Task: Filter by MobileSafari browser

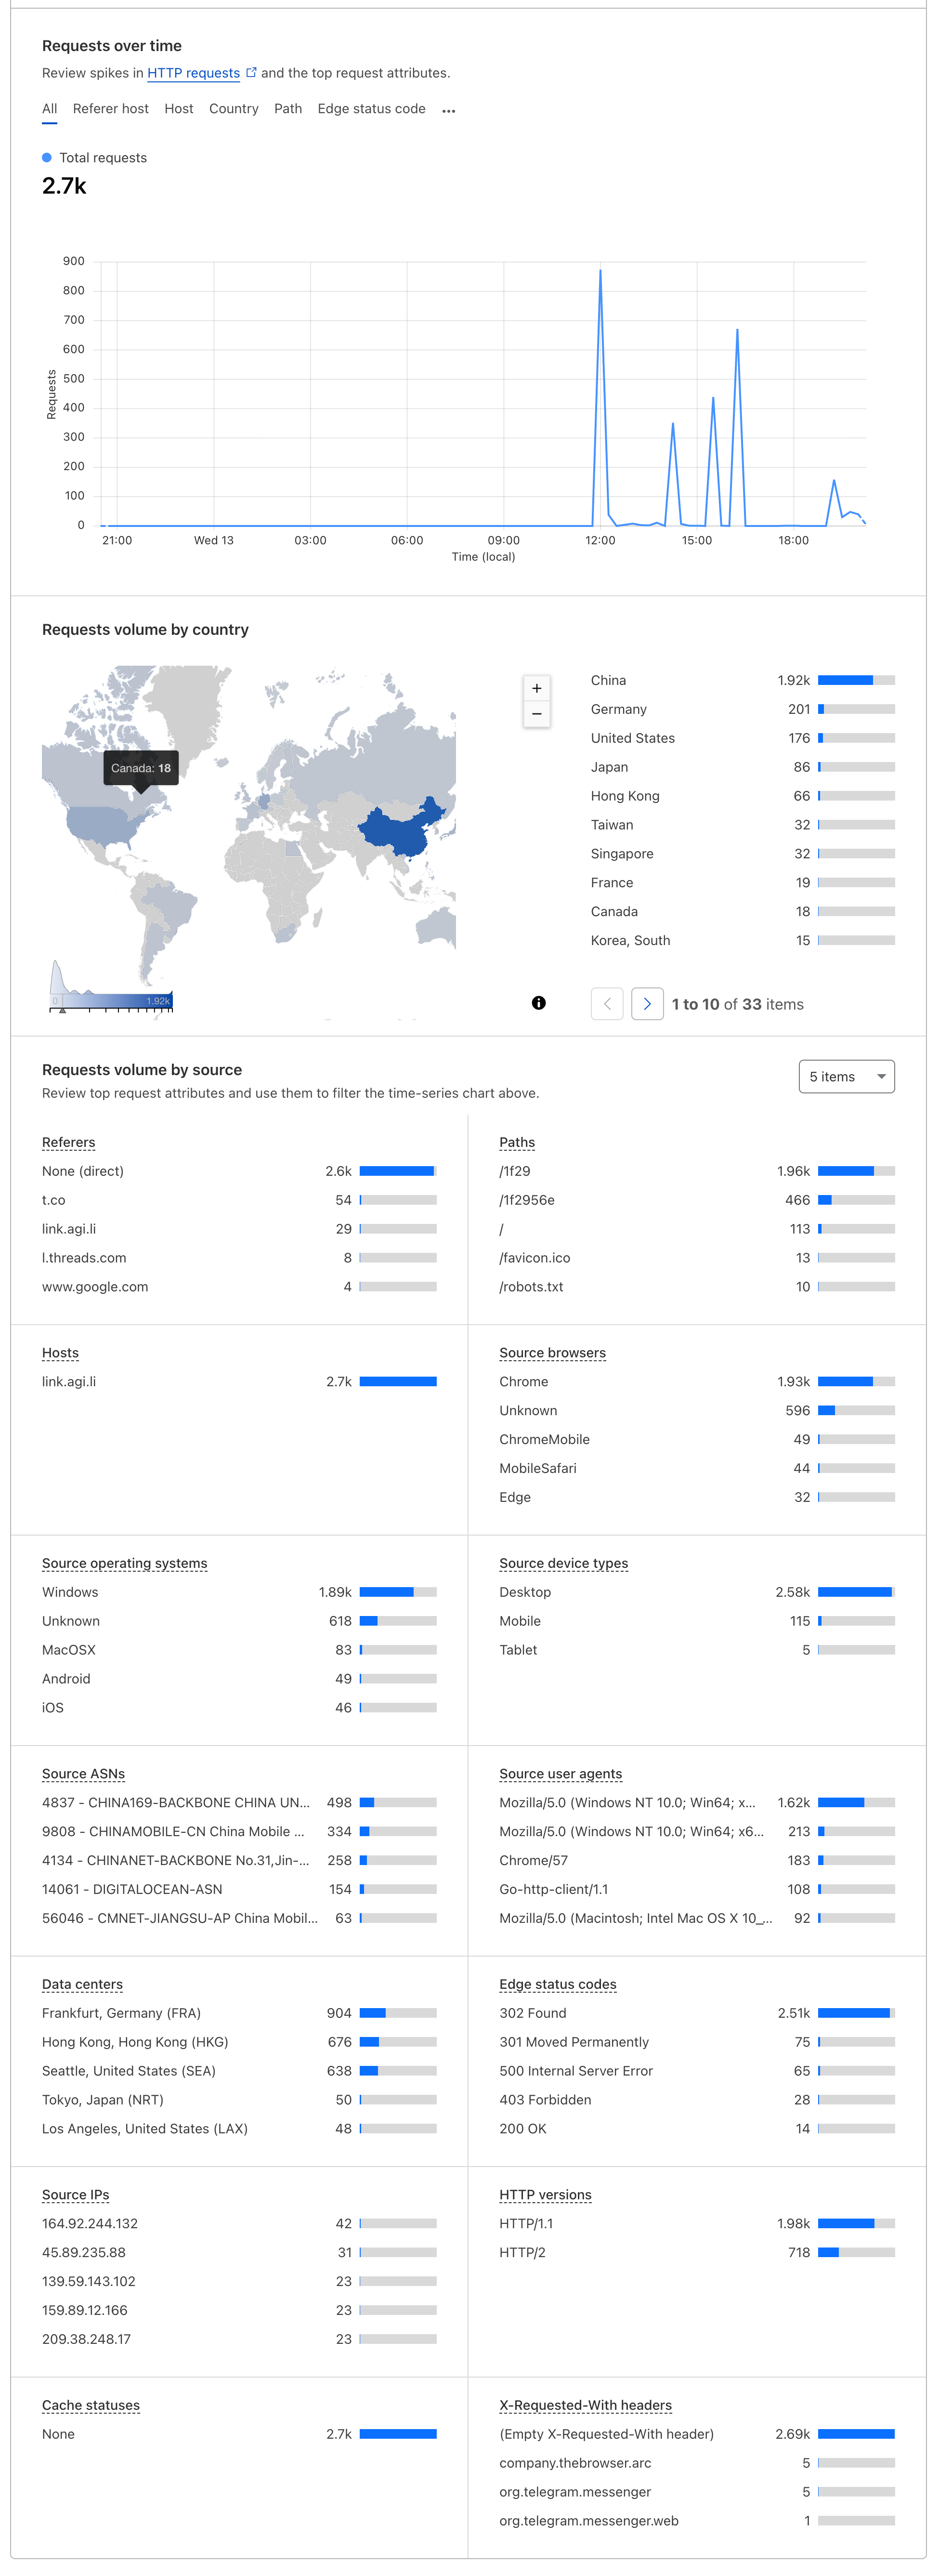Action: coord(697,1468)
